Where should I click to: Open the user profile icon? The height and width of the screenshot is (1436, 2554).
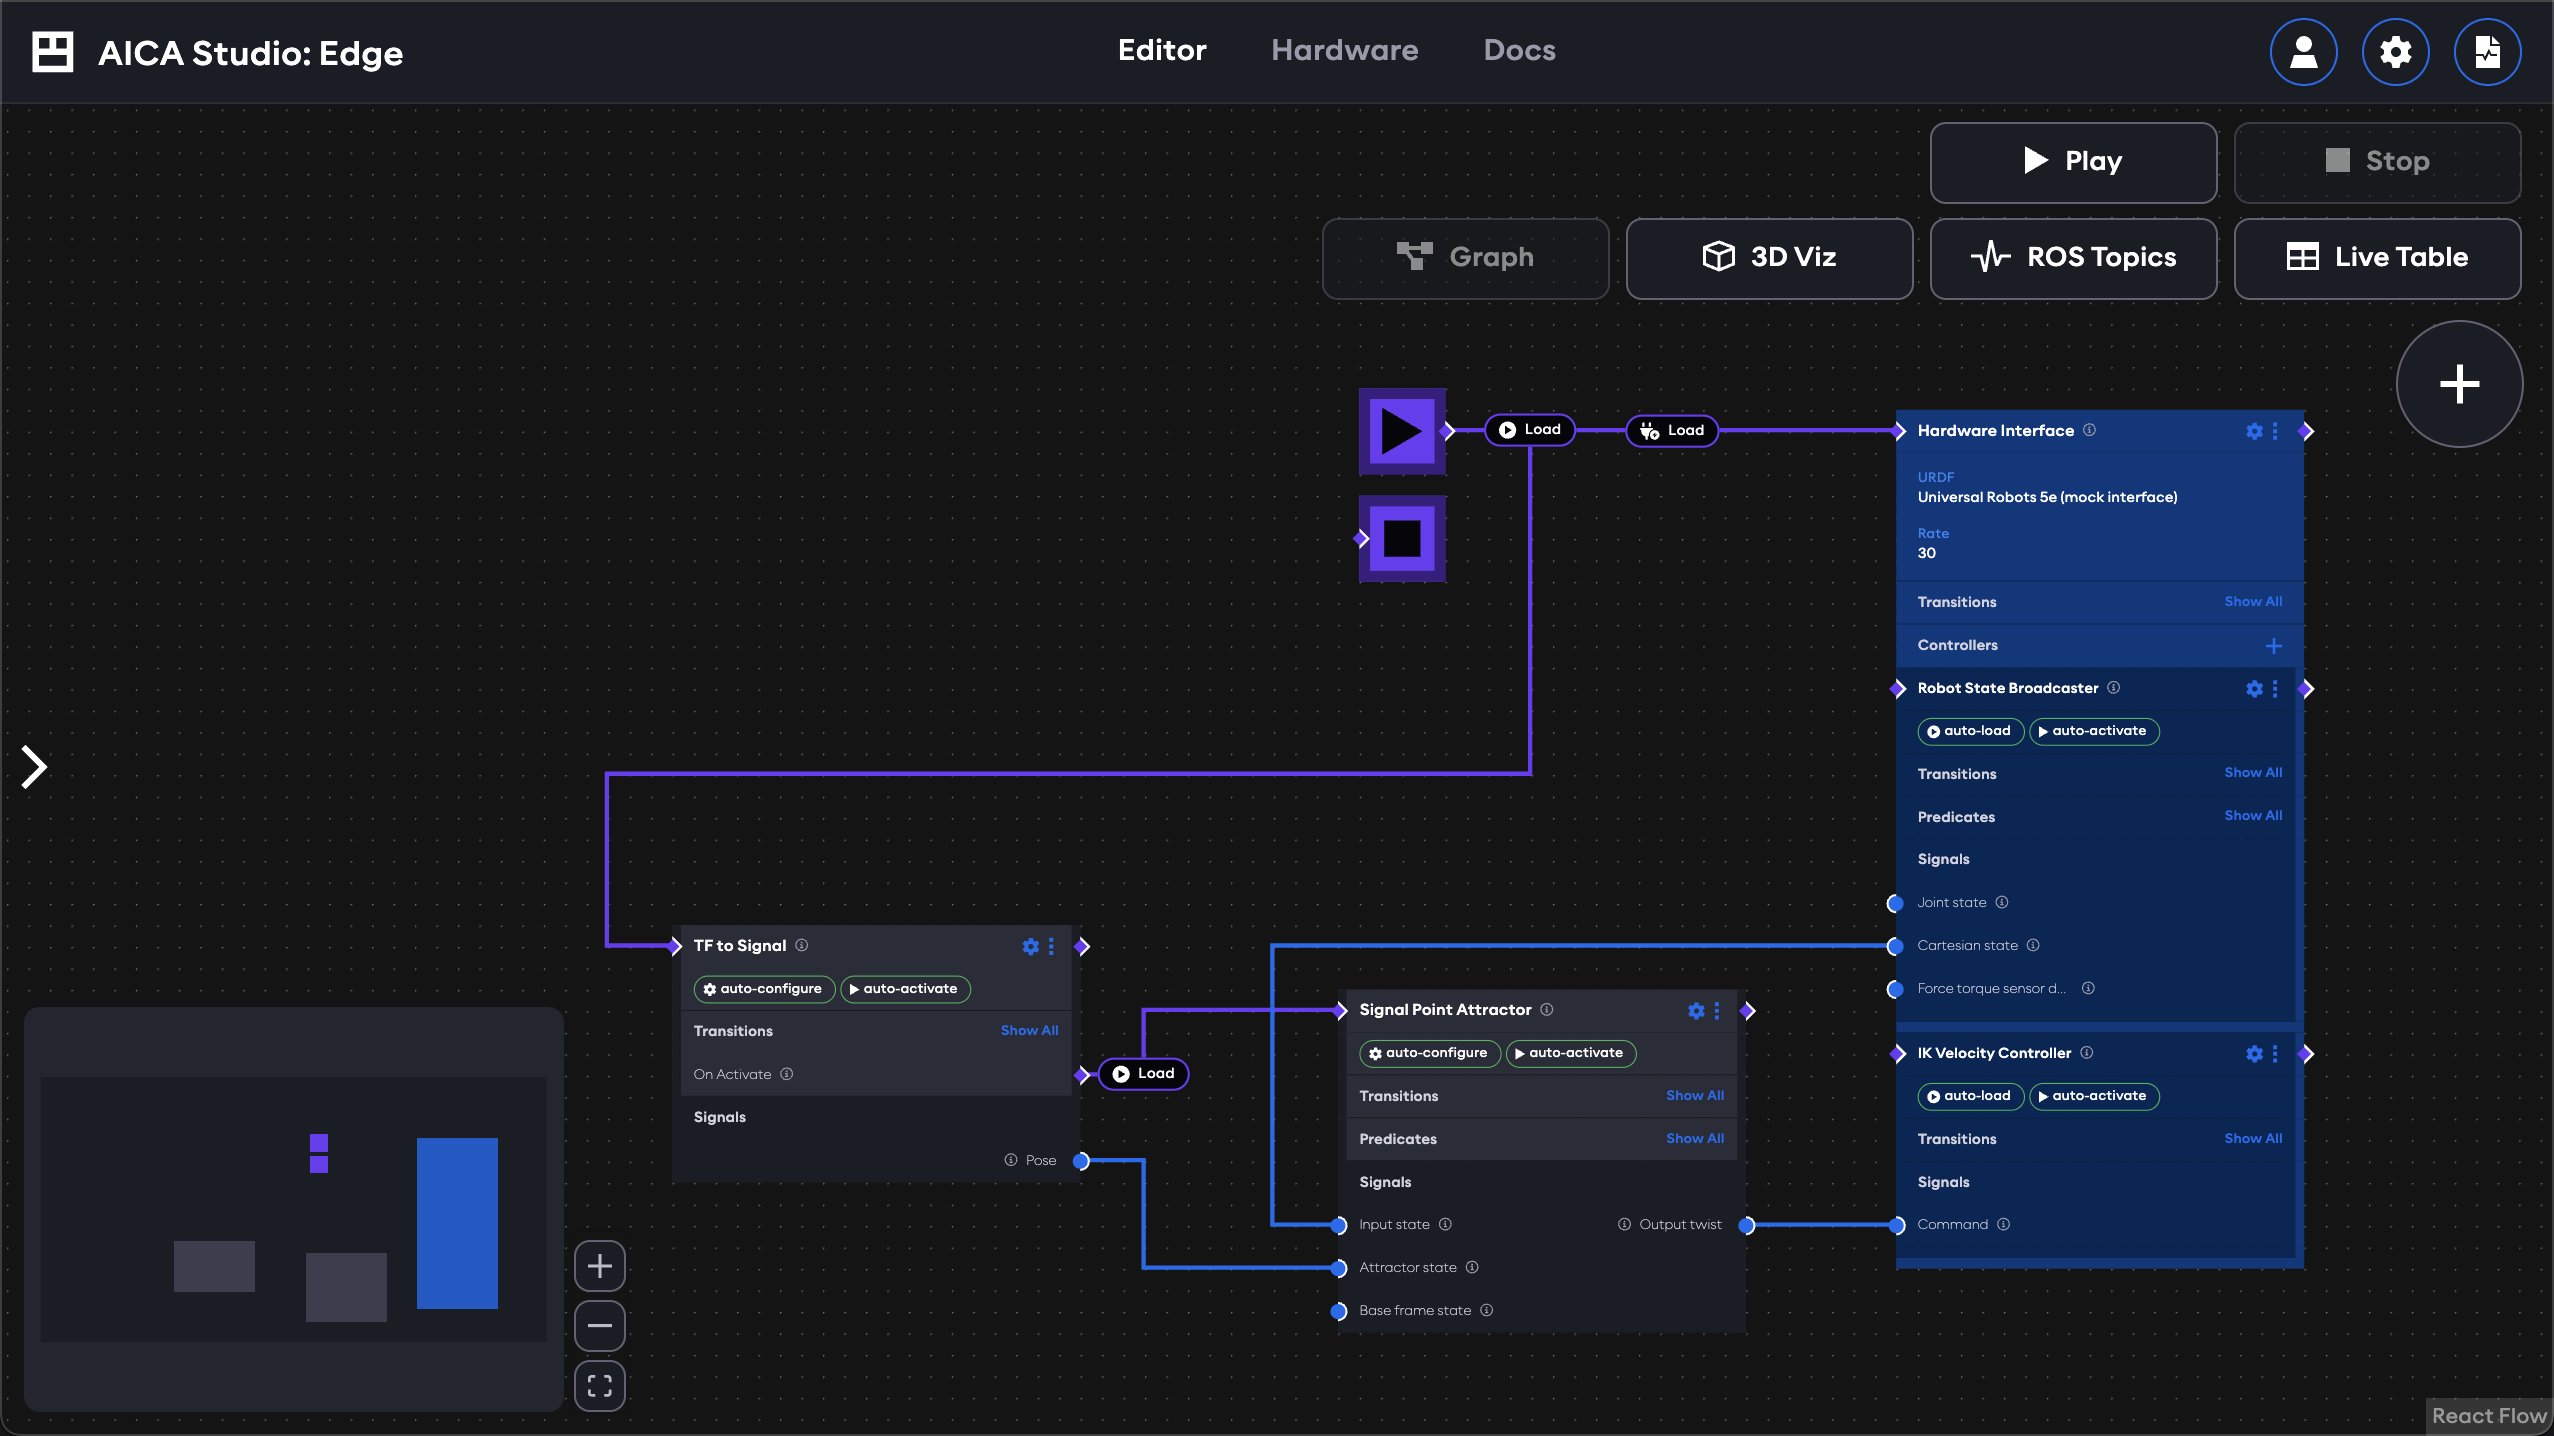click(x=2303, y=52)
